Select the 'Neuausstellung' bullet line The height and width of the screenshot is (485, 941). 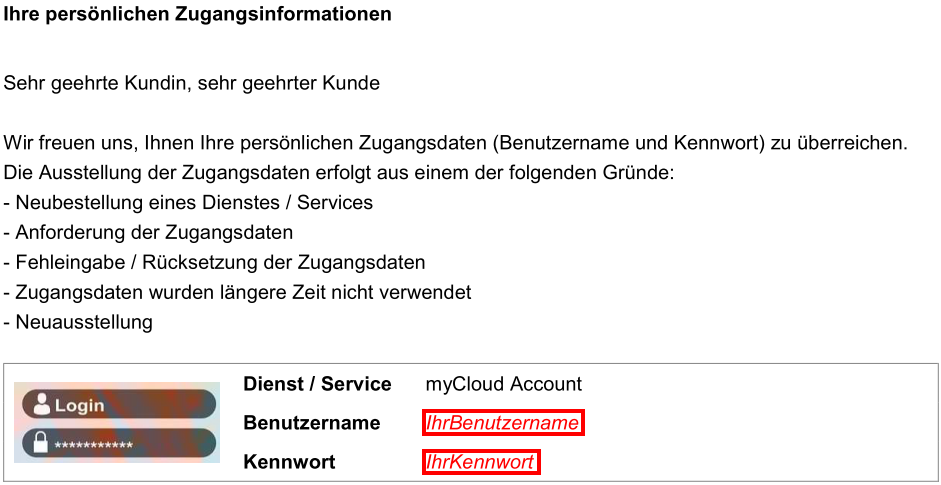click(x=79, y=322)
